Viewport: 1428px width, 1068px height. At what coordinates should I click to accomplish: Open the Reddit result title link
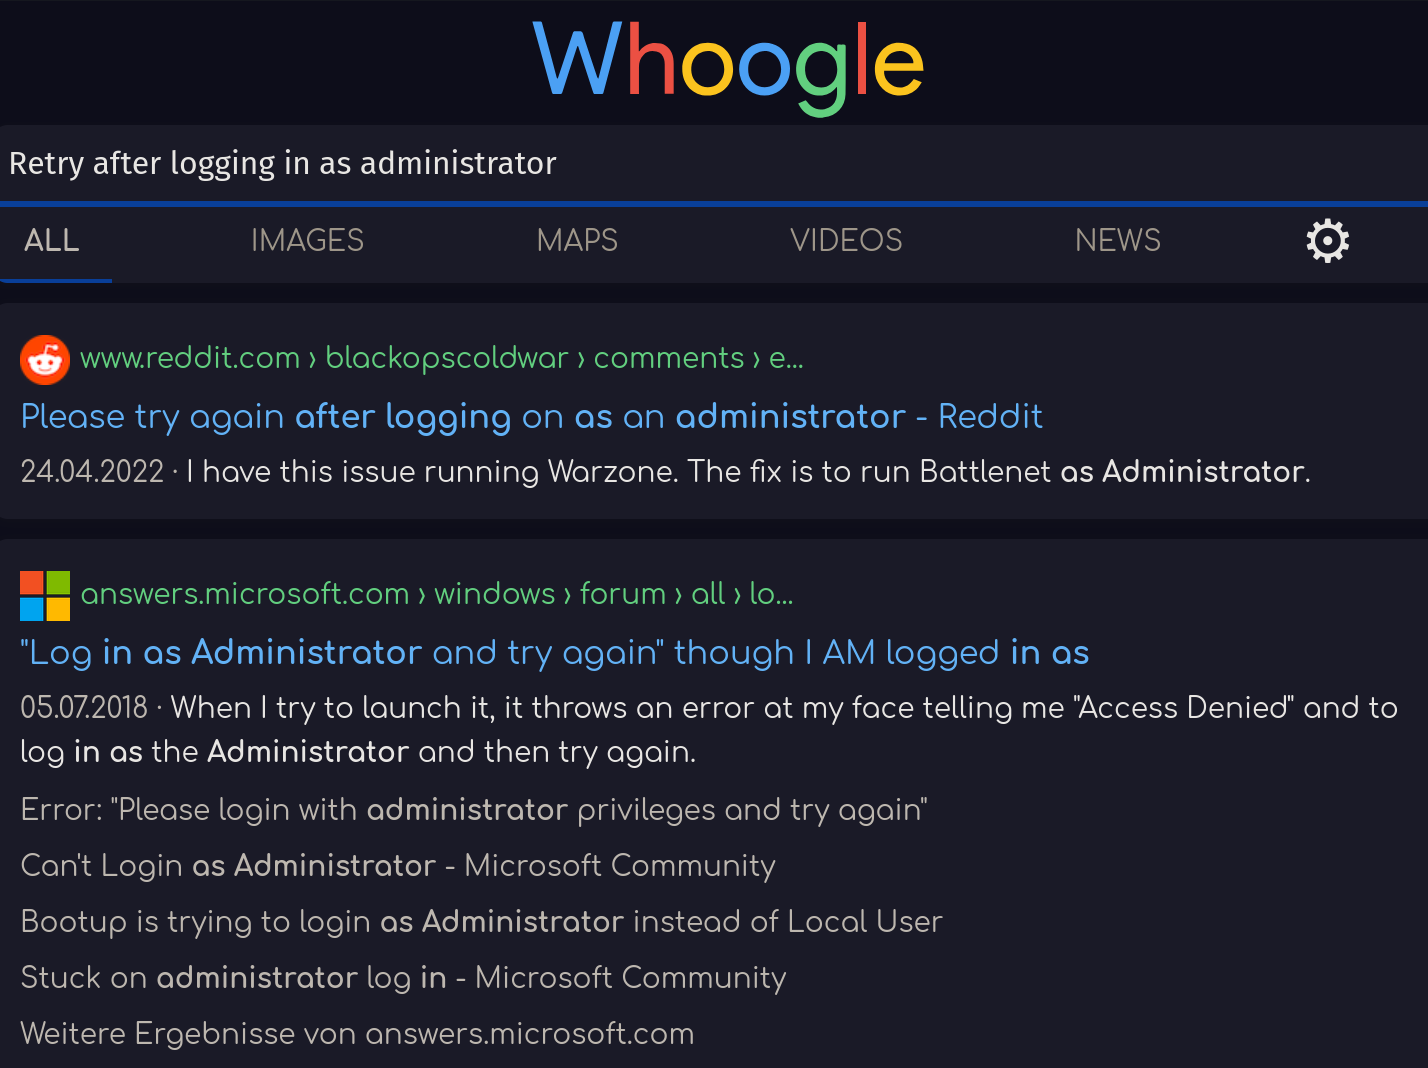[x=531, y=417]
